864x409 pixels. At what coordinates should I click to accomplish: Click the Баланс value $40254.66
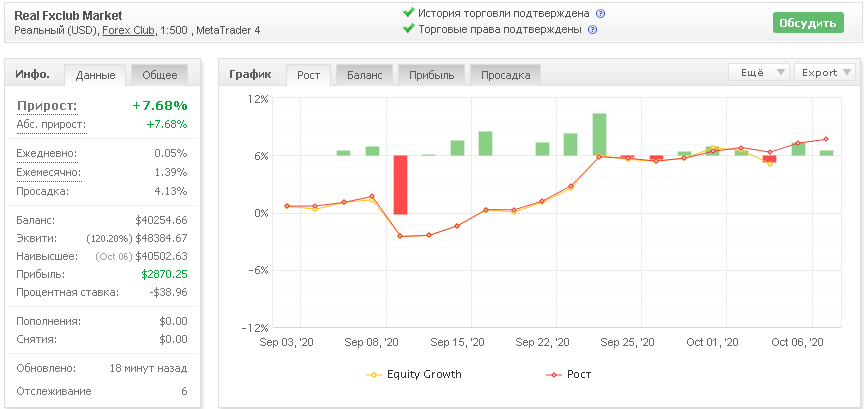coord(161,220)
